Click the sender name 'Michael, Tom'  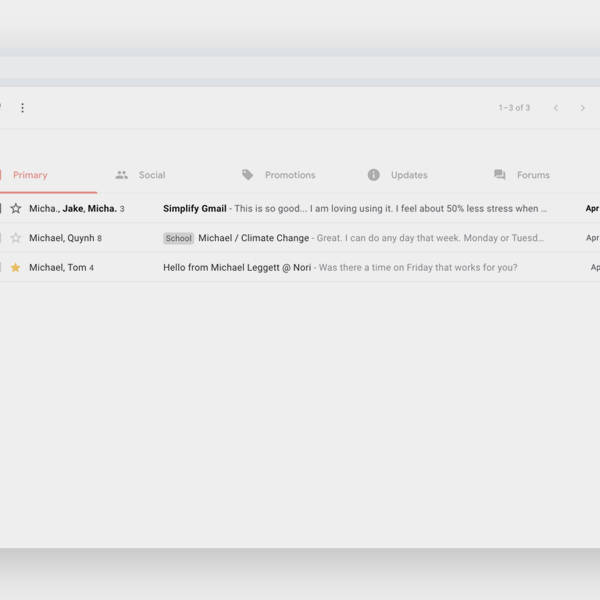point(57,268)
